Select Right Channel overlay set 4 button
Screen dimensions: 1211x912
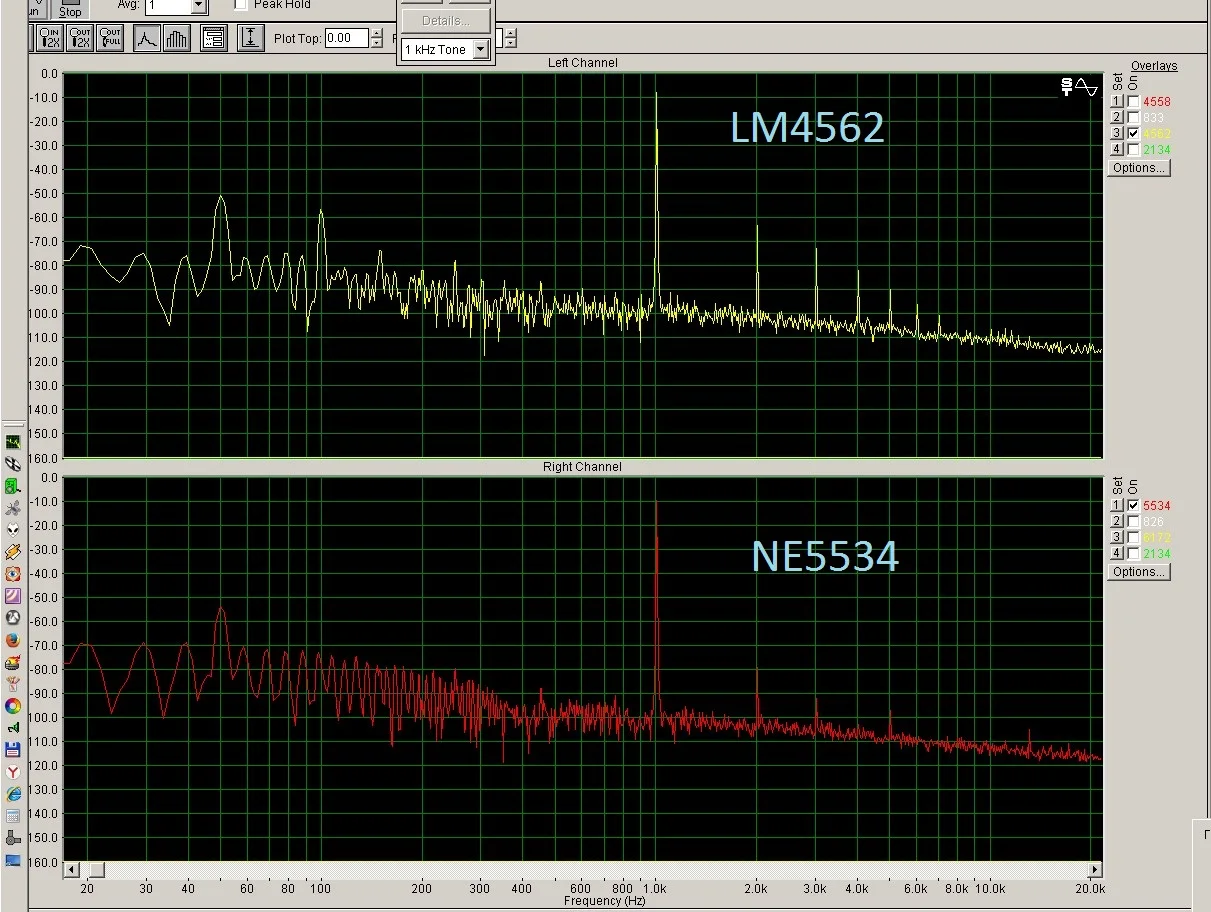pos(1117,553)
